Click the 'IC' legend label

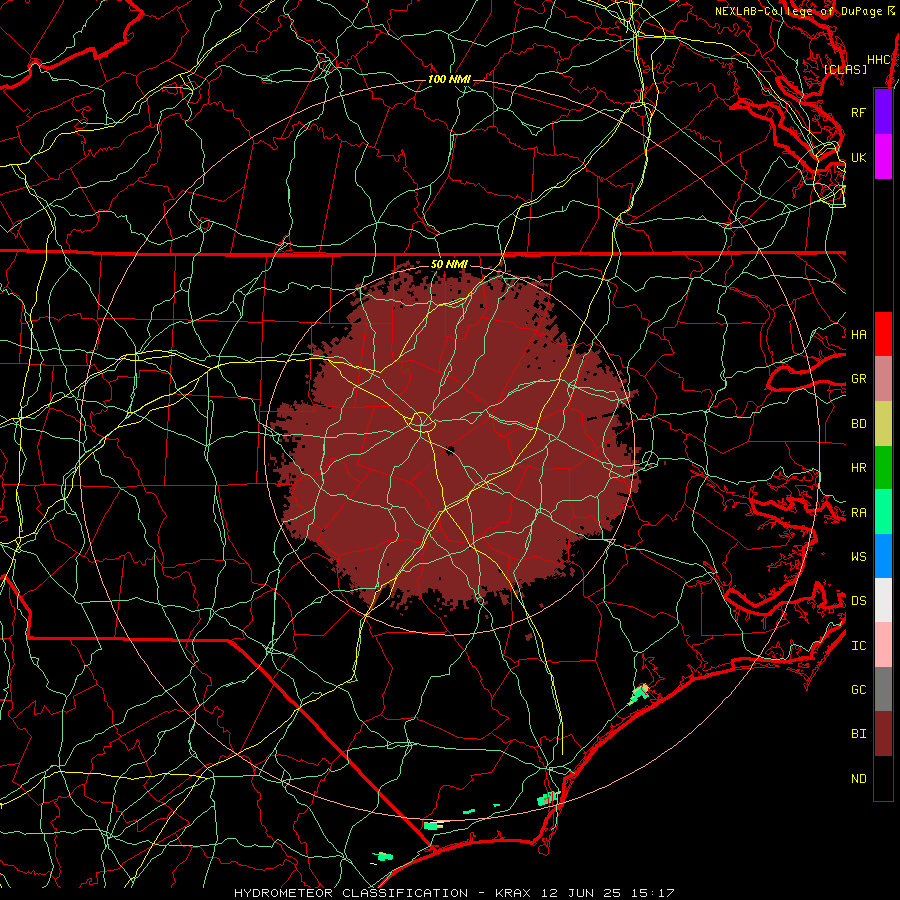coord(858,646)
